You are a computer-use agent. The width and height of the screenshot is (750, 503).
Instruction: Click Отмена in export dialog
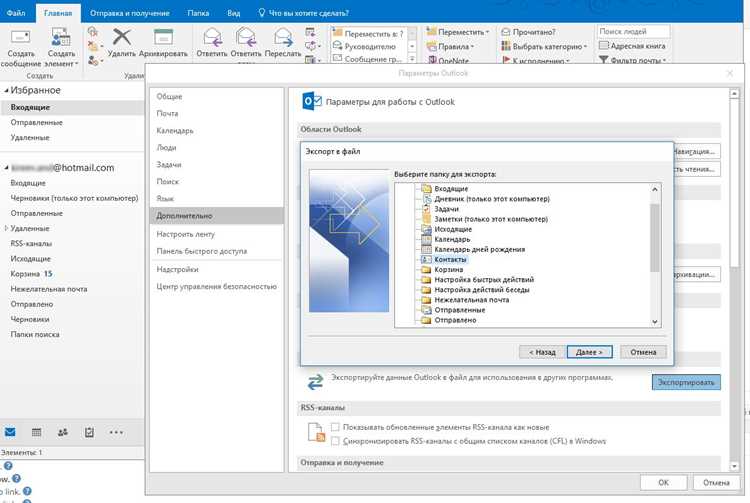643,352
